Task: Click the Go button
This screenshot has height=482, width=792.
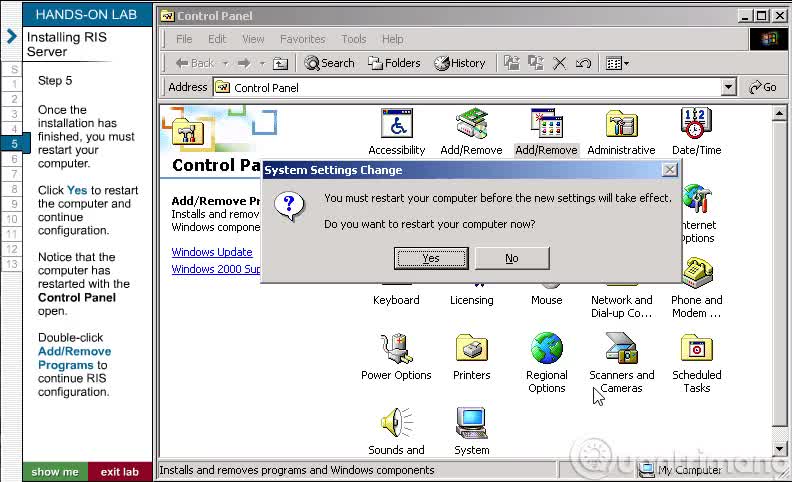Action: point(763,87)
